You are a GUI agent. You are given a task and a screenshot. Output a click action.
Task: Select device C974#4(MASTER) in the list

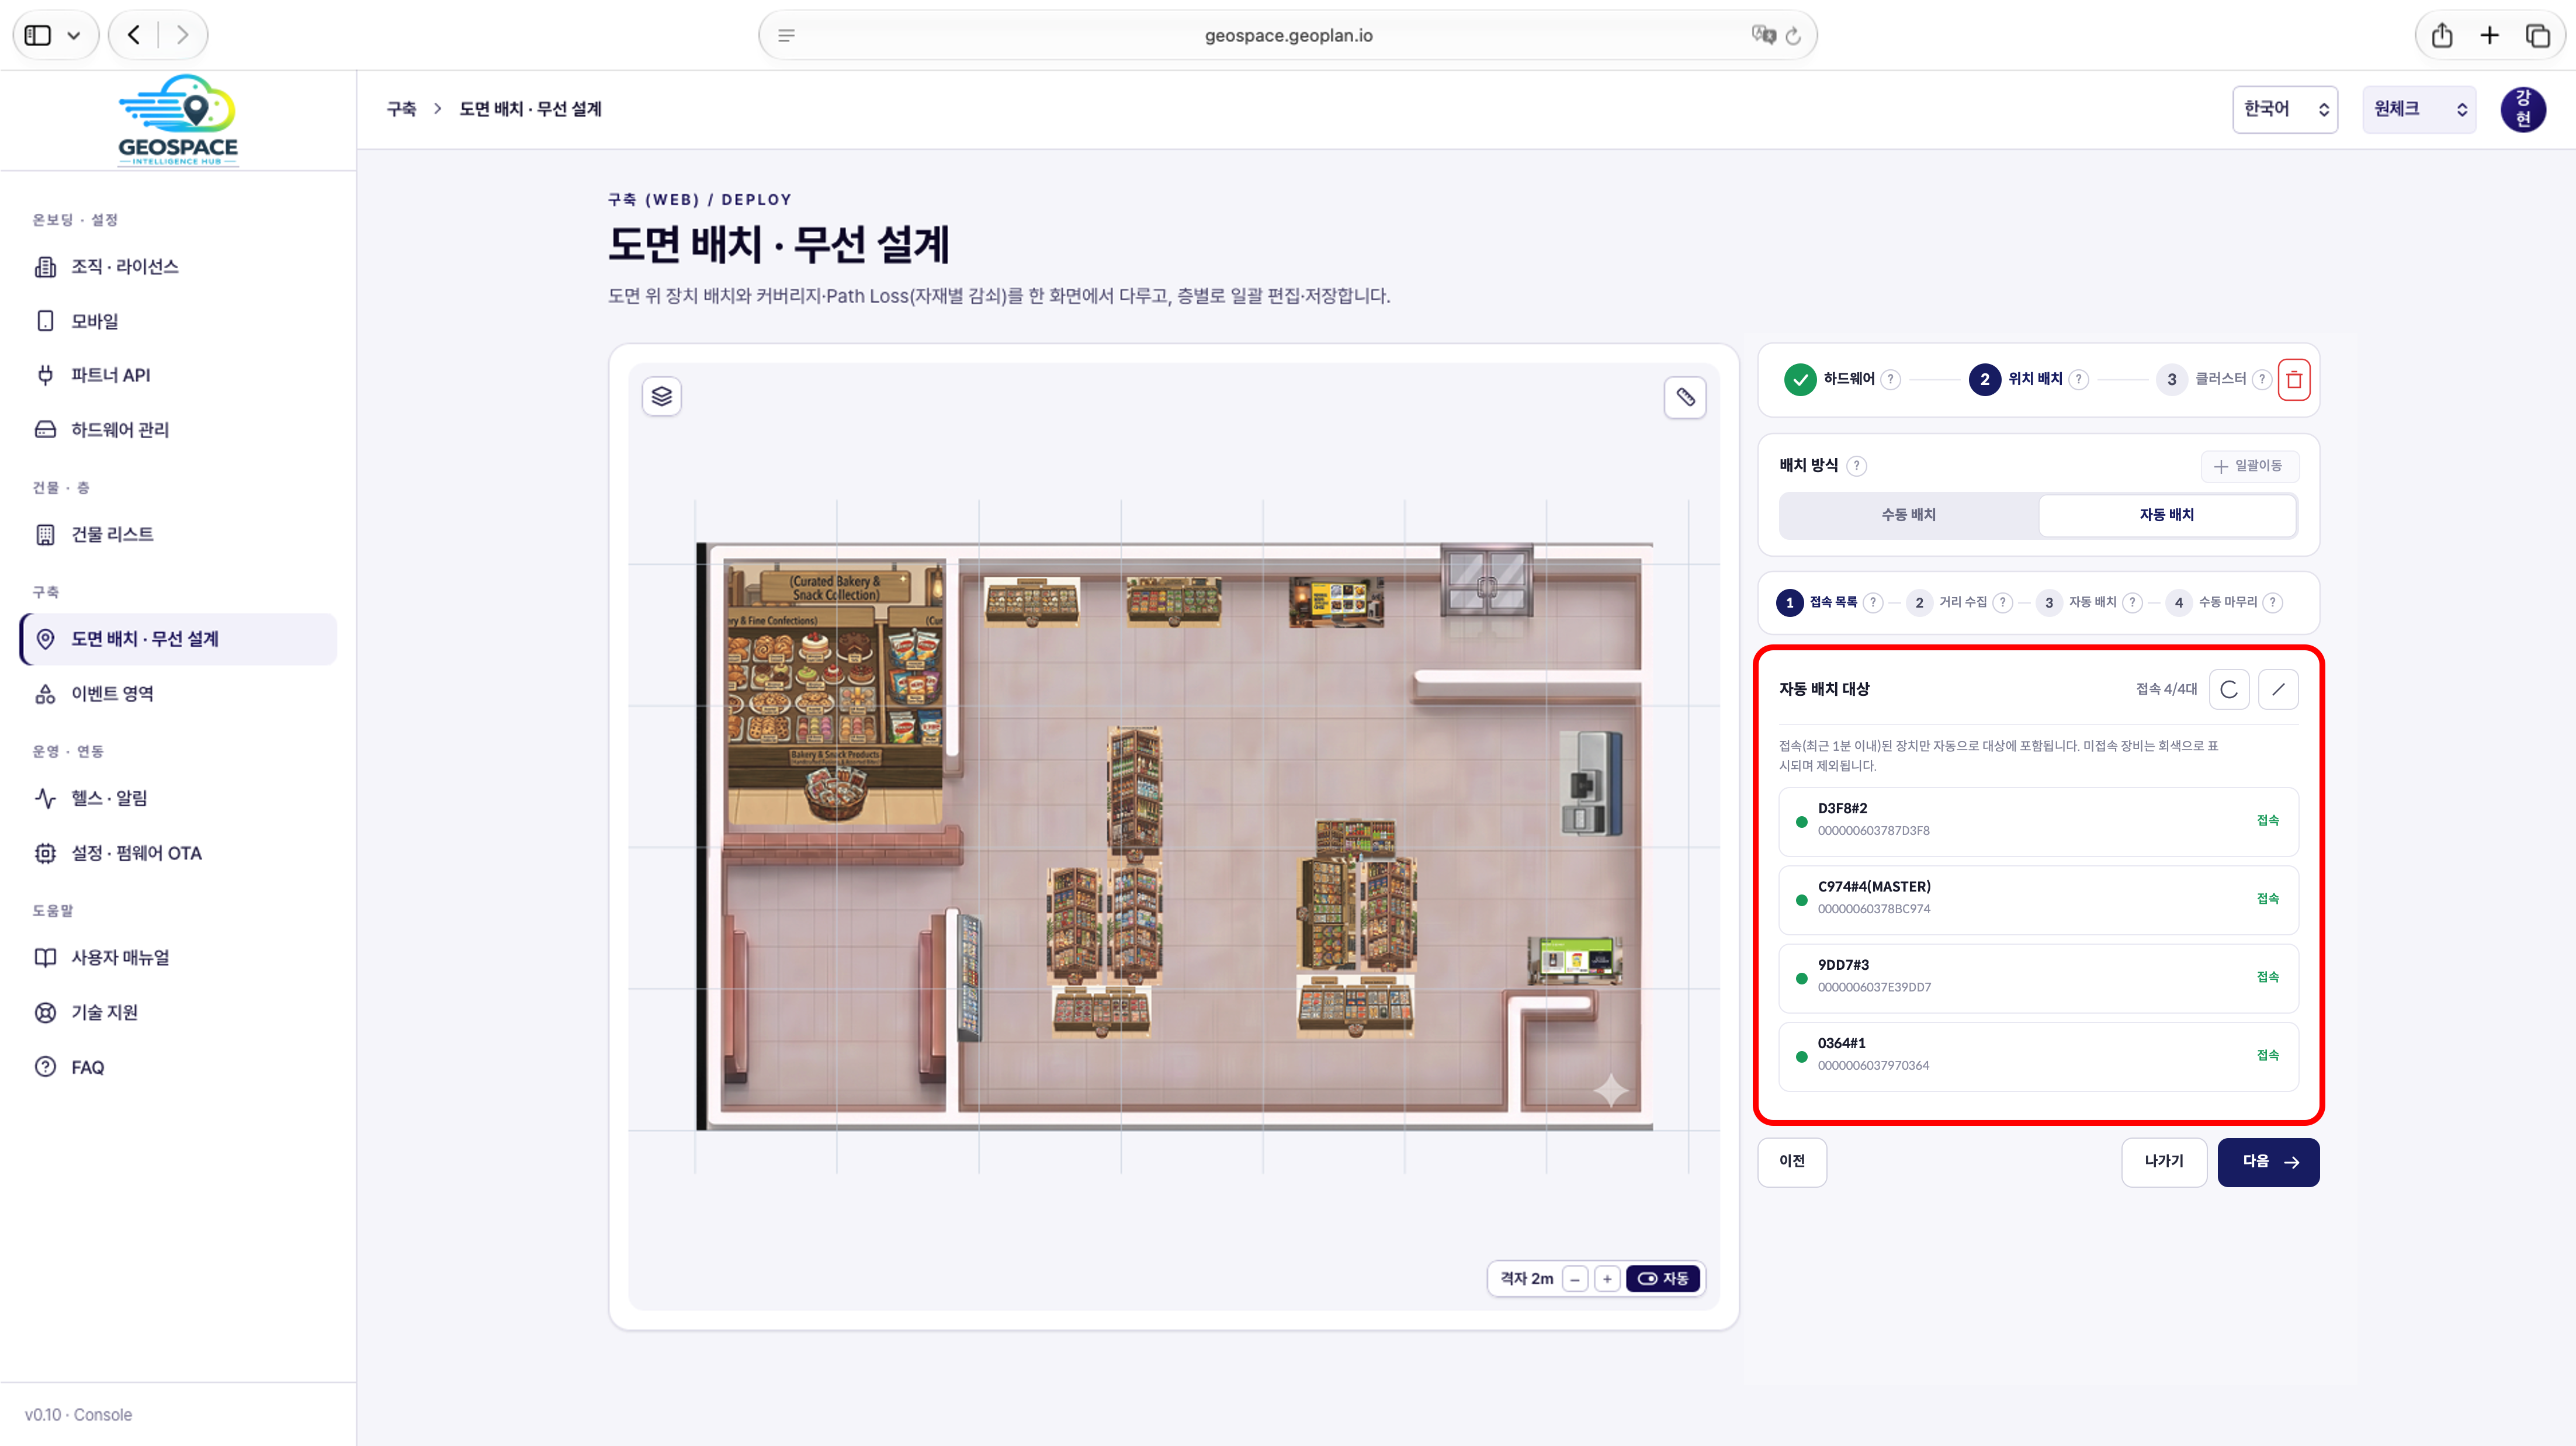[2038, 900]
